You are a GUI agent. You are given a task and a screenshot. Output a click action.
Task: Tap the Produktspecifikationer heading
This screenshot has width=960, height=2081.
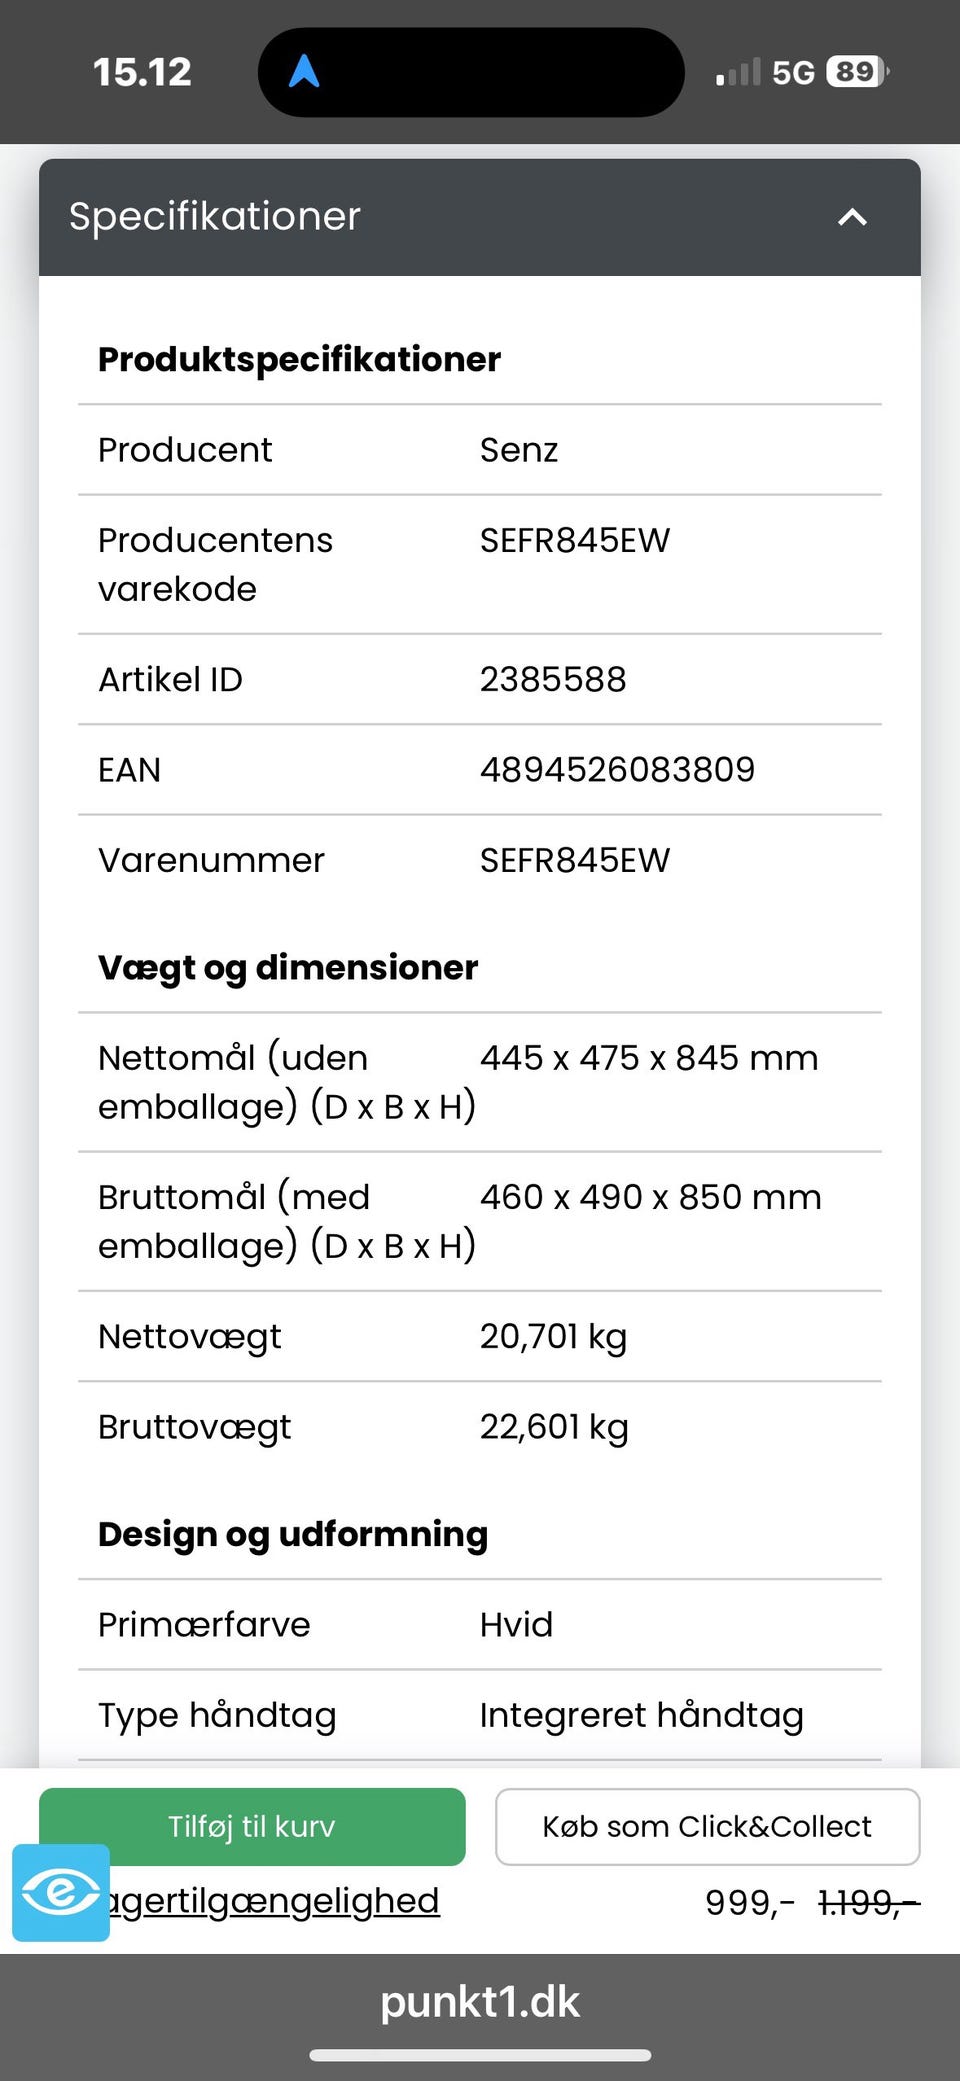point(299,359)
